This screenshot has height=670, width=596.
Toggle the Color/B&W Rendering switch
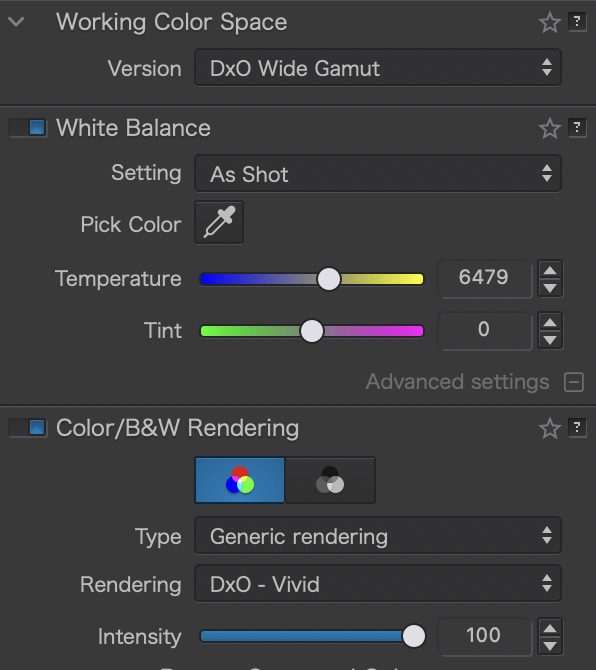tap(27, 428)
